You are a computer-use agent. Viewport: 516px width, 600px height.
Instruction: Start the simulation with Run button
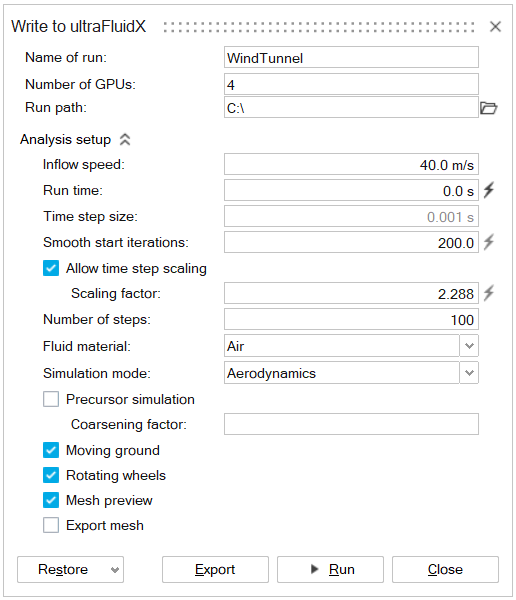coord(330,569)
